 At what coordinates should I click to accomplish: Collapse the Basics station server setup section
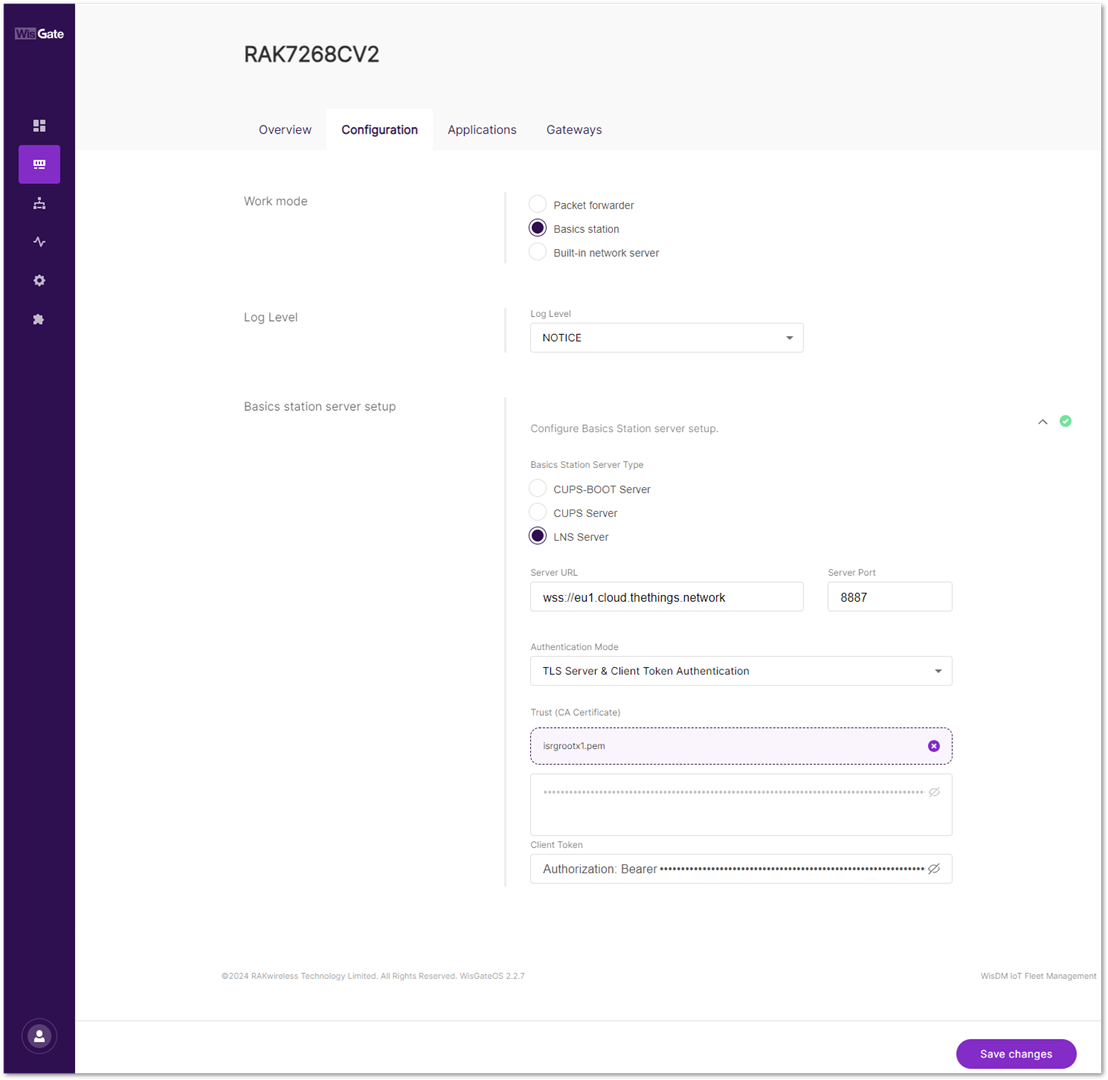click(1042, 422)
